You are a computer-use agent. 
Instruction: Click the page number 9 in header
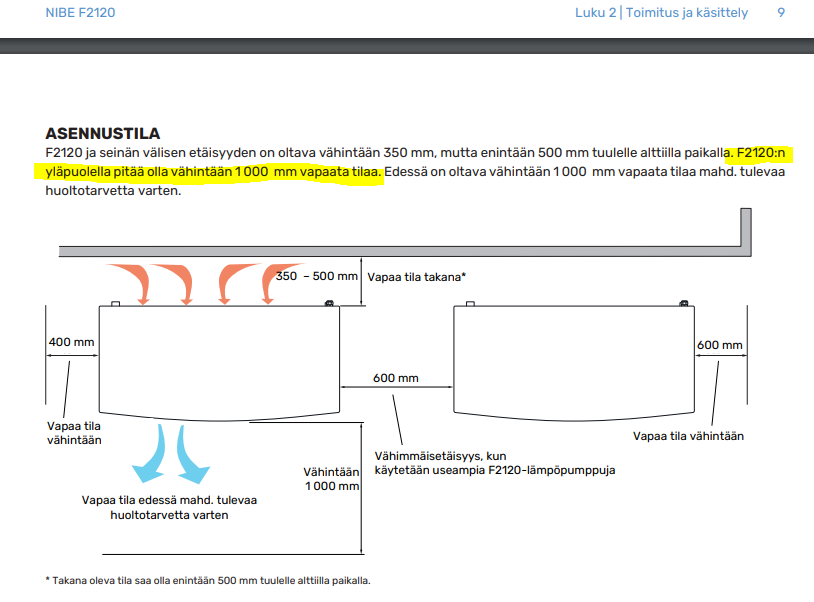pyautogui.click(x=781, y=13)
